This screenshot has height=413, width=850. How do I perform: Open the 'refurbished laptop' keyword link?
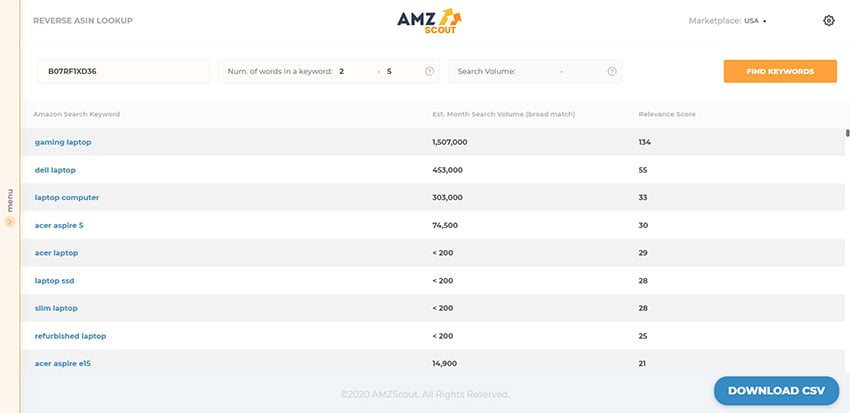[x=70, y=336]
